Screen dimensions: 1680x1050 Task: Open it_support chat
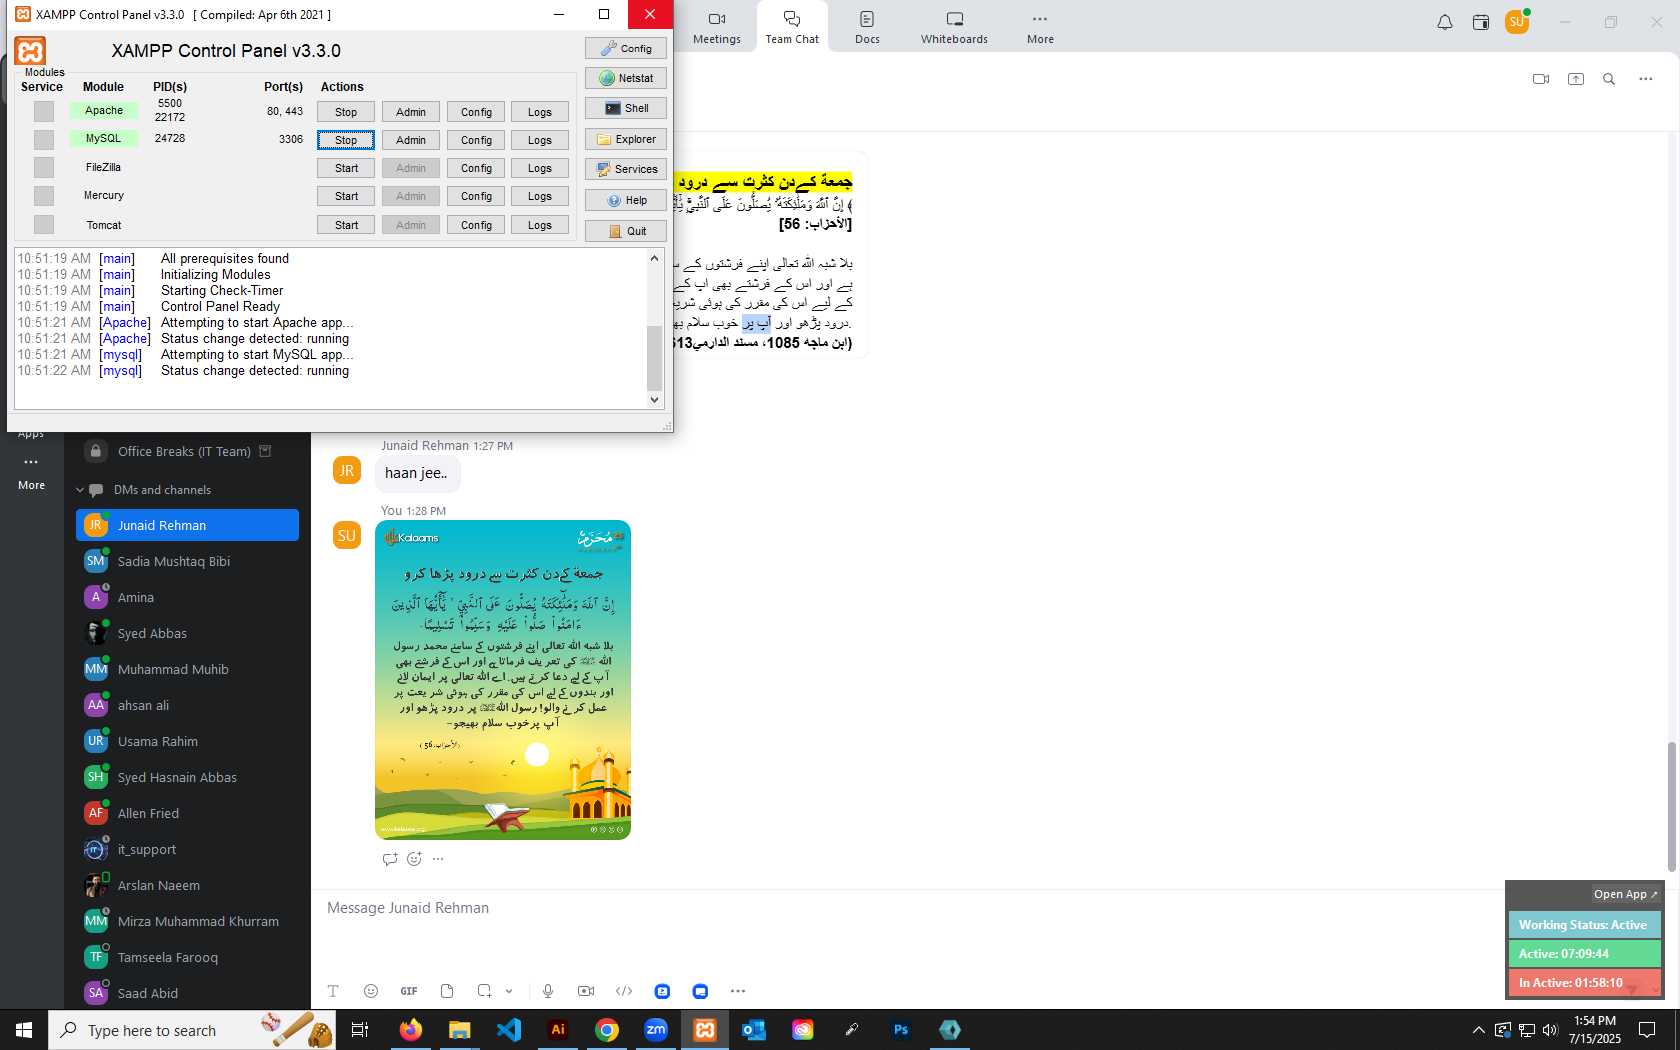coord(187,849)
